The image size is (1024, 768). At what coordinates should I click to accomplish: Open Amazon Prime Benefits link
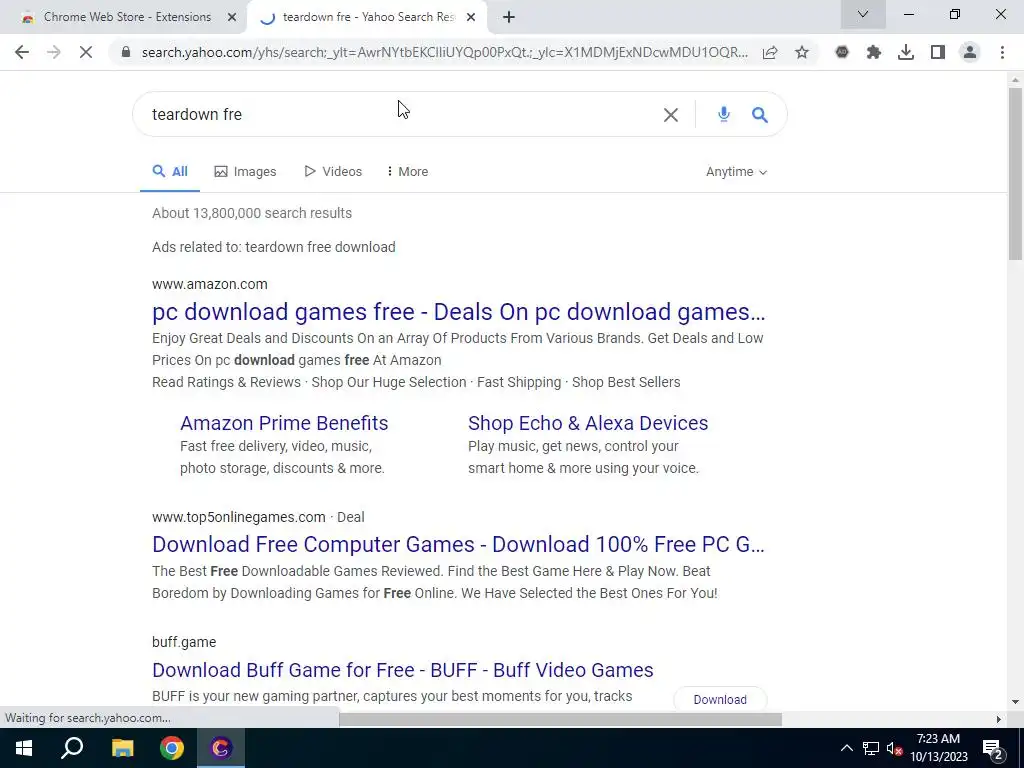pyautogui.click(x=284, y=423)
